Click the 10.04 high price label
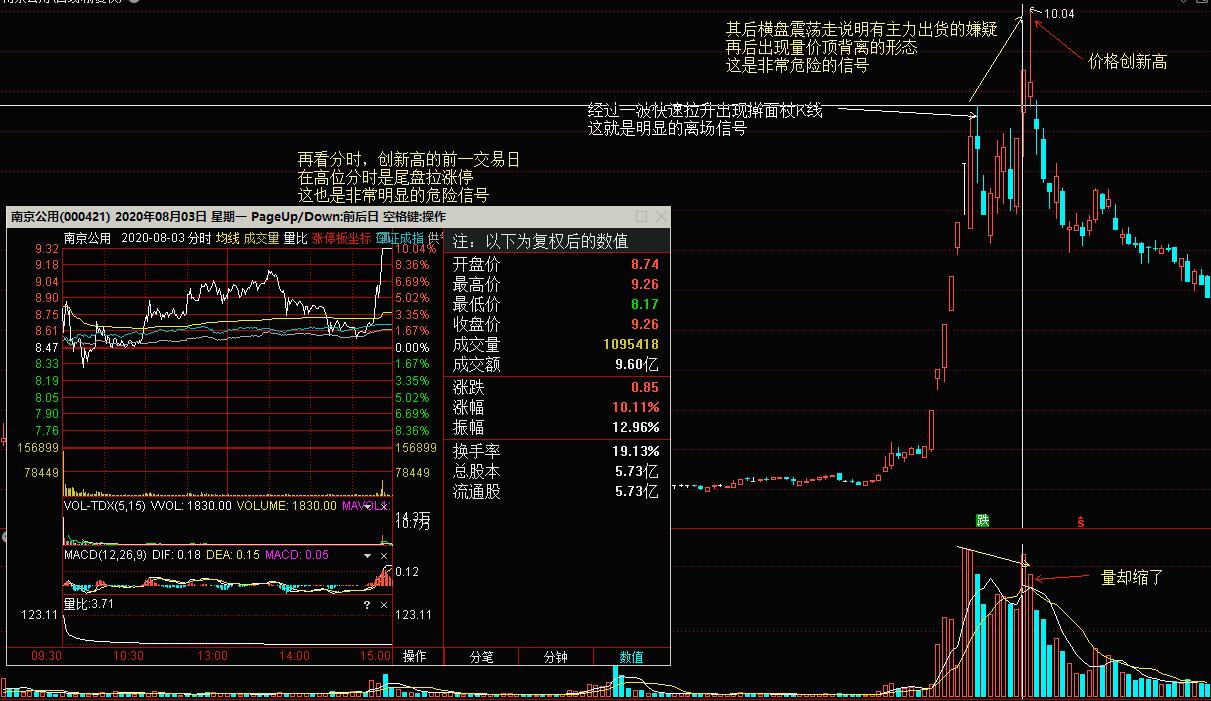This screenshot has width=1211, height=701. pos(1058,14)
